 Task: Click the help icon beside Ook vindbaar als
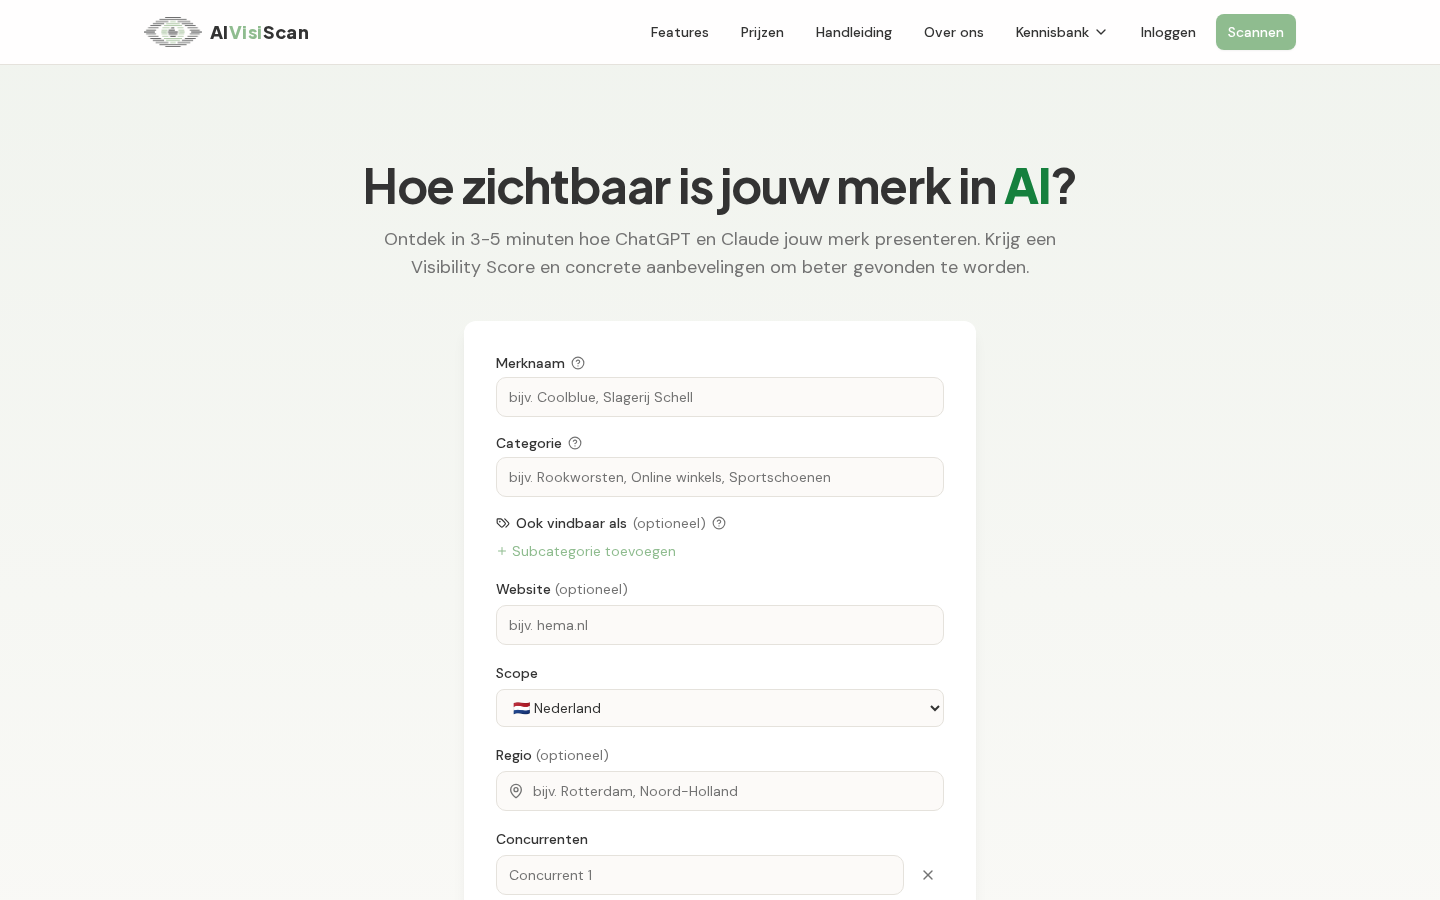(x=719, y=523)
